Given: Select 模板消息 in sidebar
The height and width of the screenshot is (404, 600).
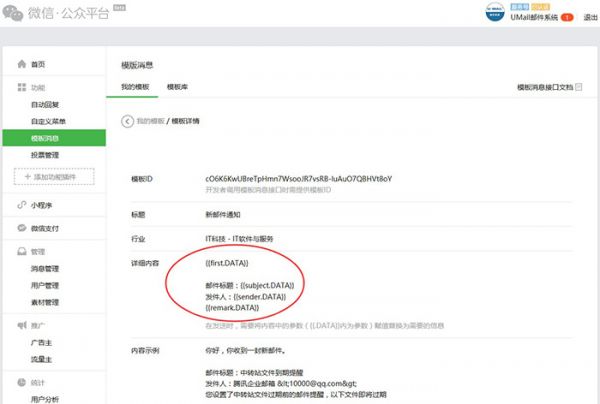Looking at the screenshot, I should click(54, 138).
